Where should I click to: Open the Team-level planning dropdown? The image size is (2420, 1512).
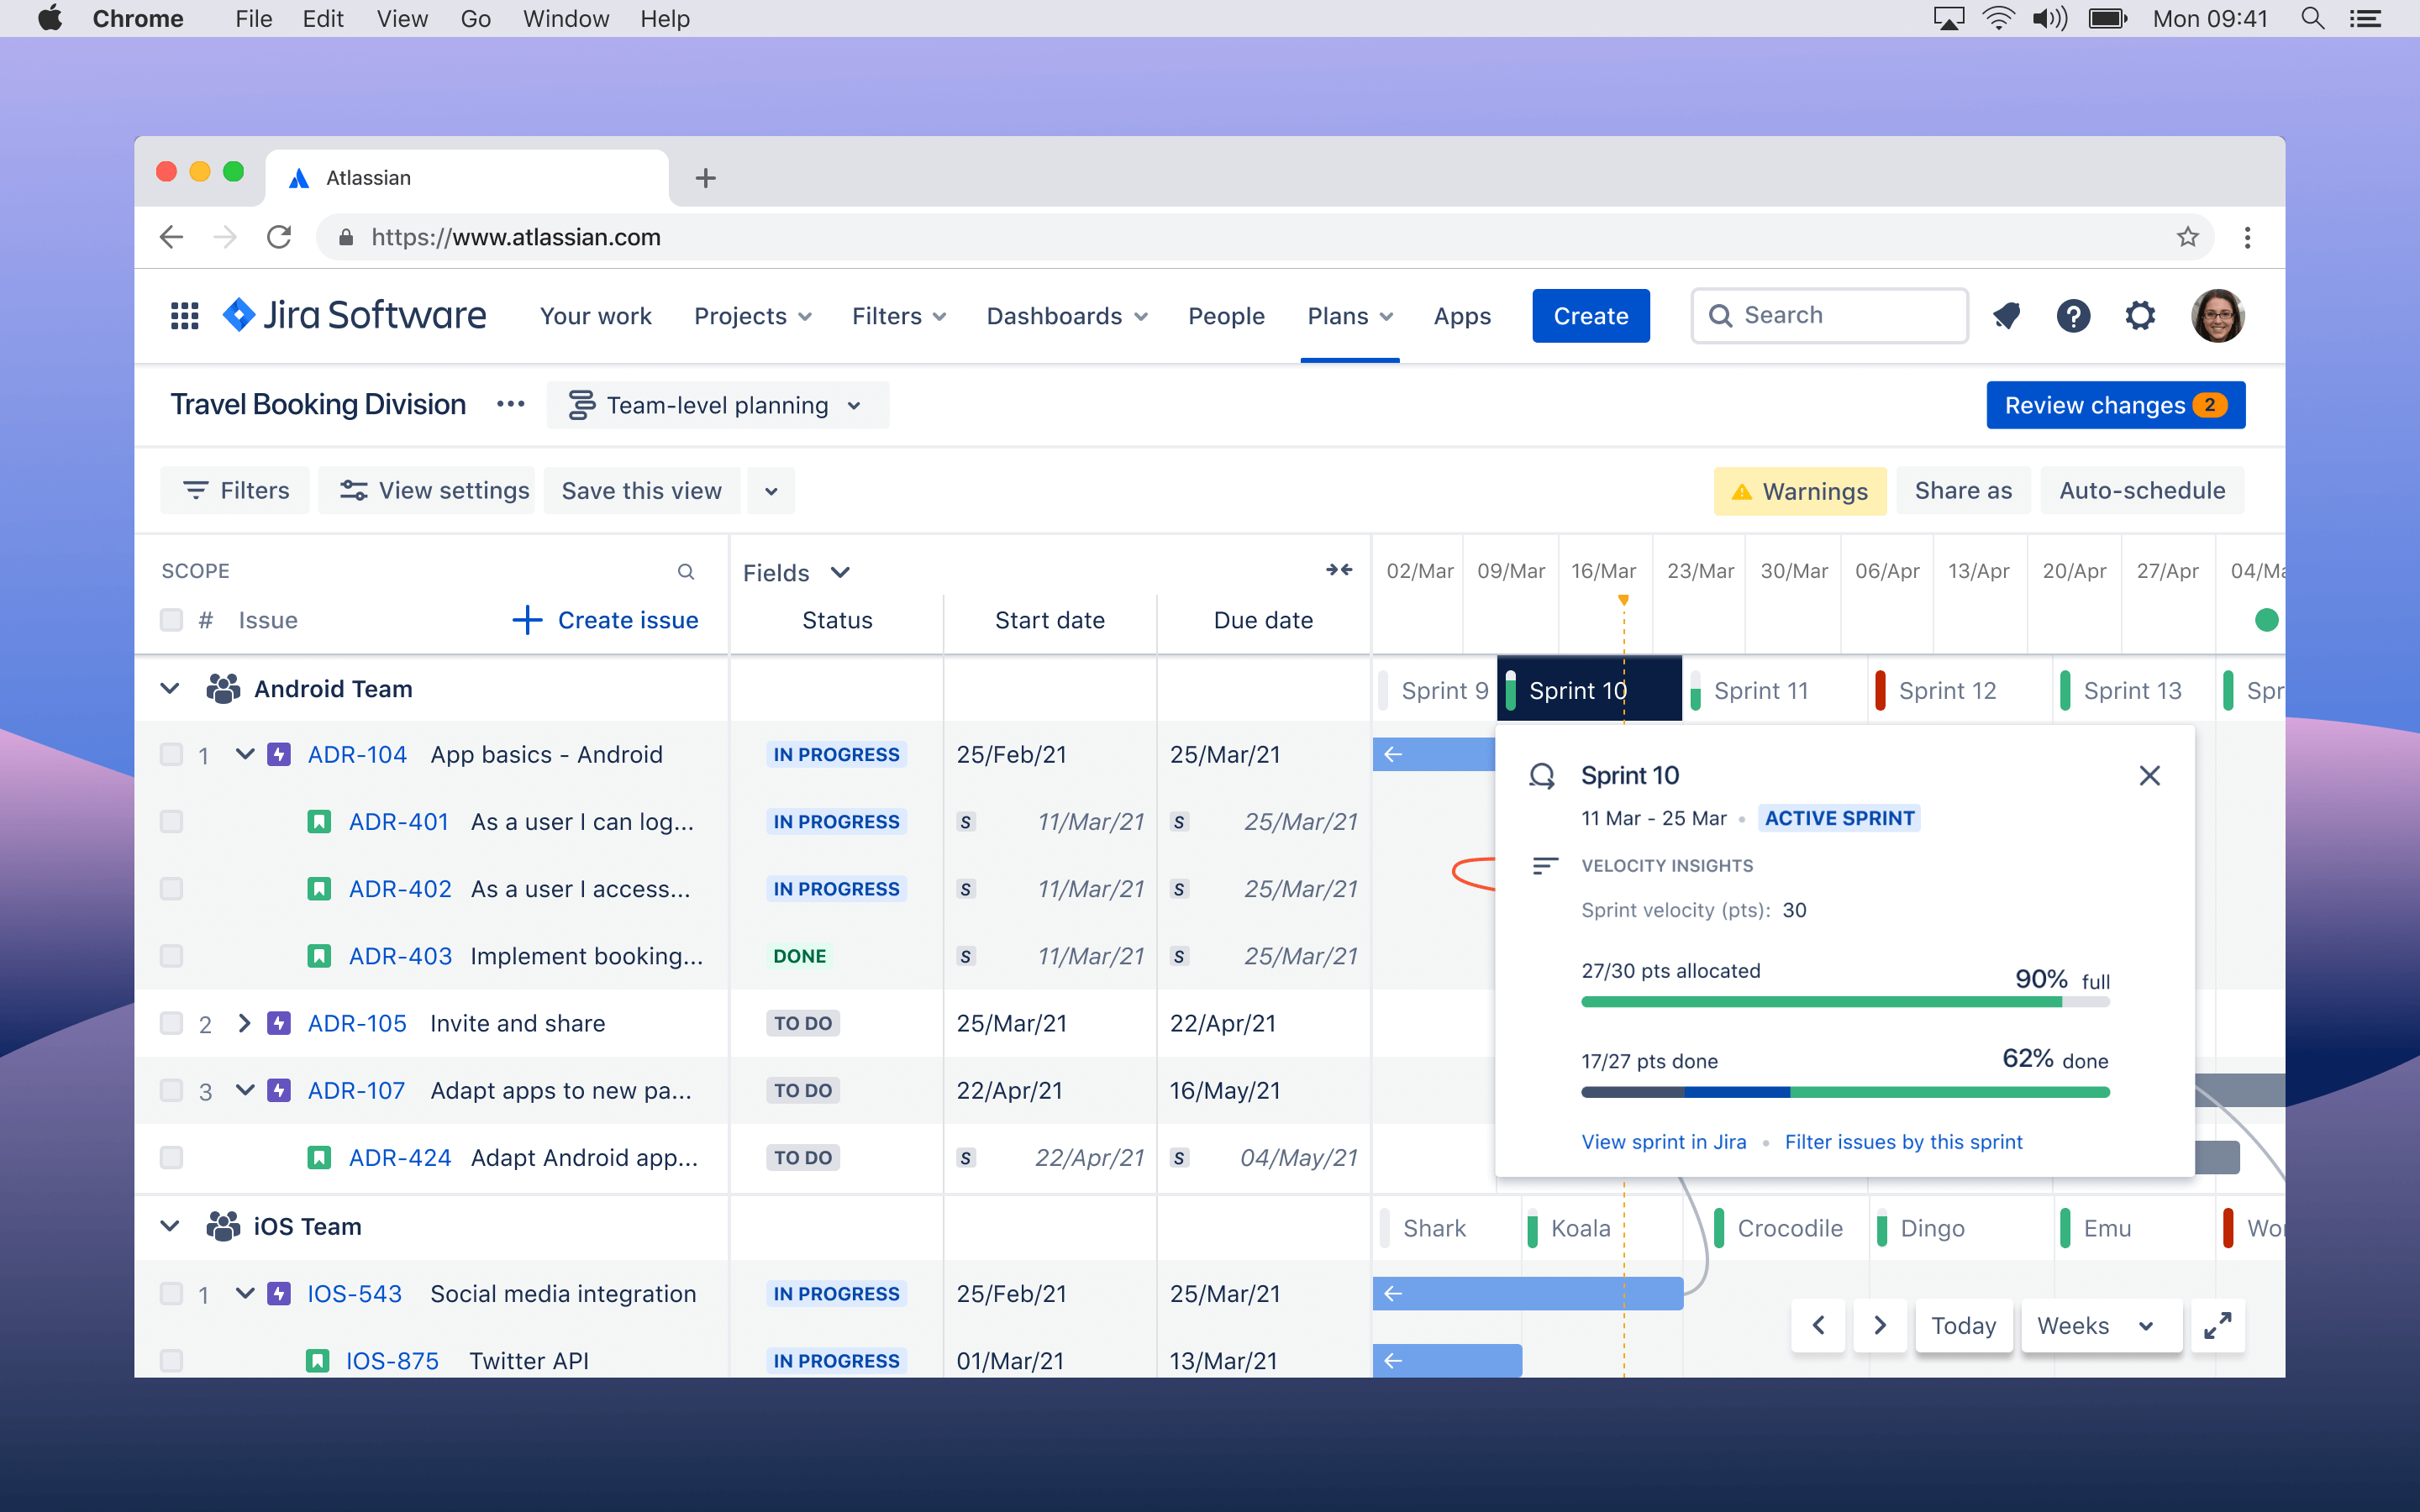tap(717, 405)
